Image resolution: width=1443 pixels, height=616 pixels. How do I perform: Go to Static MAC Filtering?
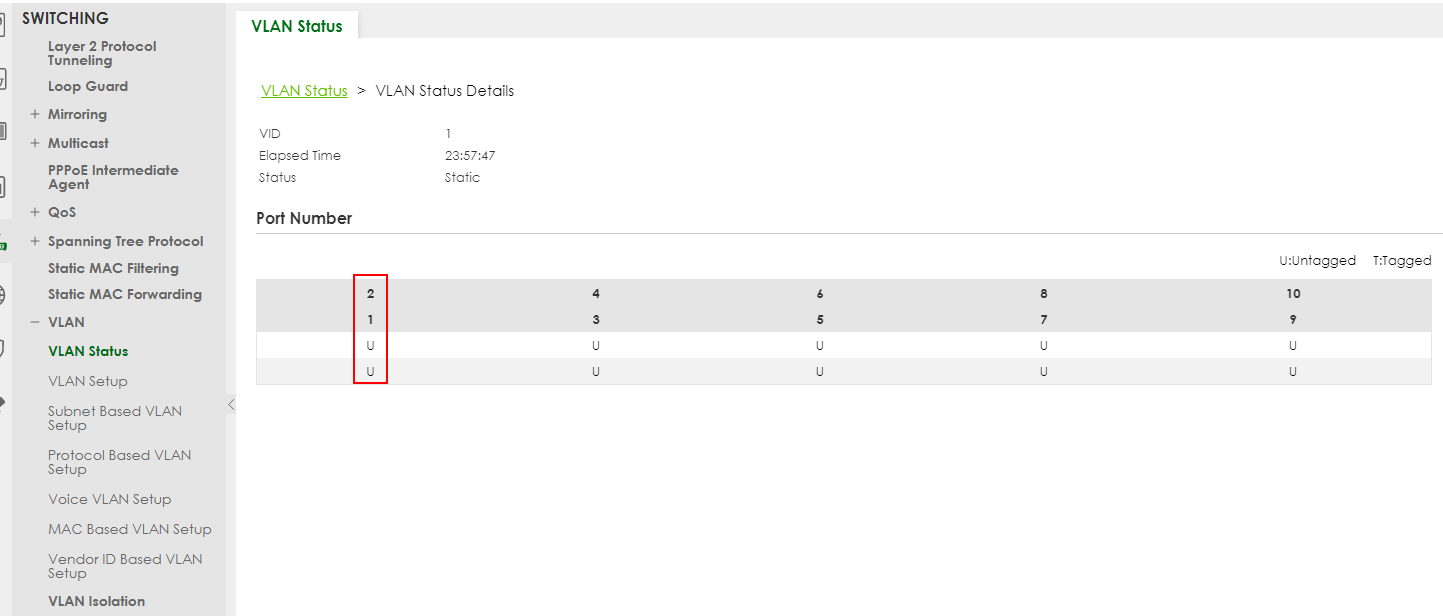click(x=113, y=268)
